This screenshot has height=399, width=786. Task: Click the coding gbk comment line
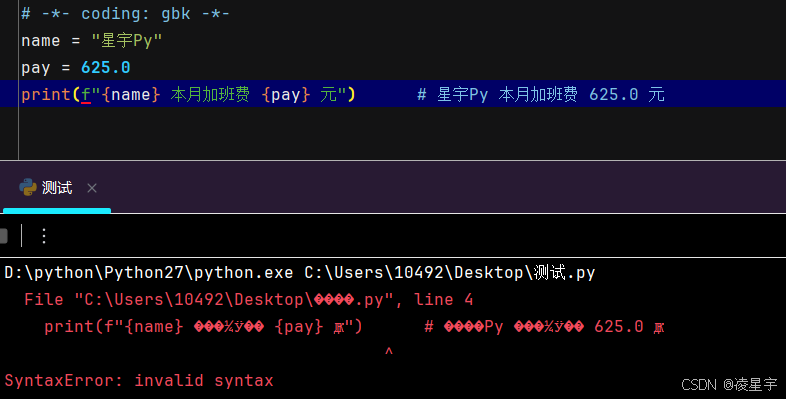(125, 14)
